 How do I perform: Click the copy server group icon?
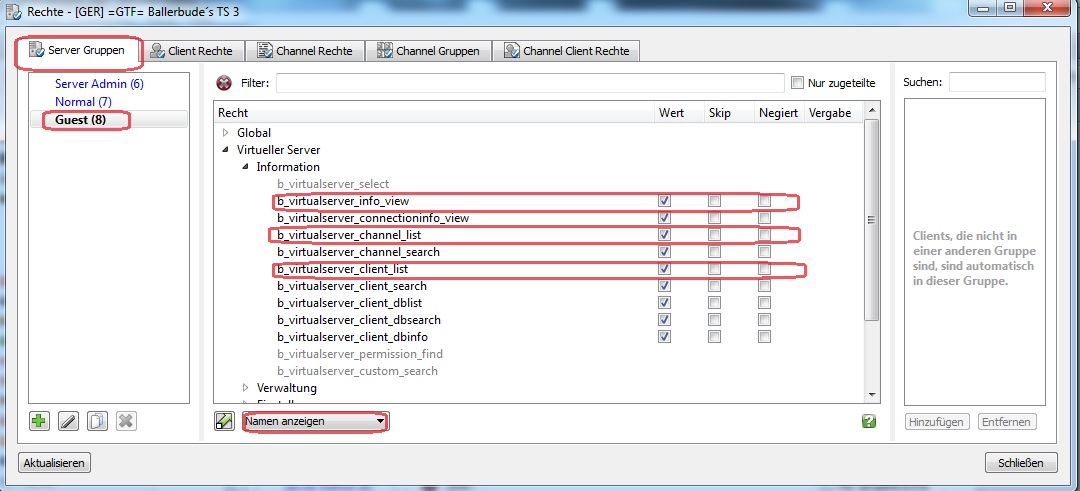tap(97, 421)
